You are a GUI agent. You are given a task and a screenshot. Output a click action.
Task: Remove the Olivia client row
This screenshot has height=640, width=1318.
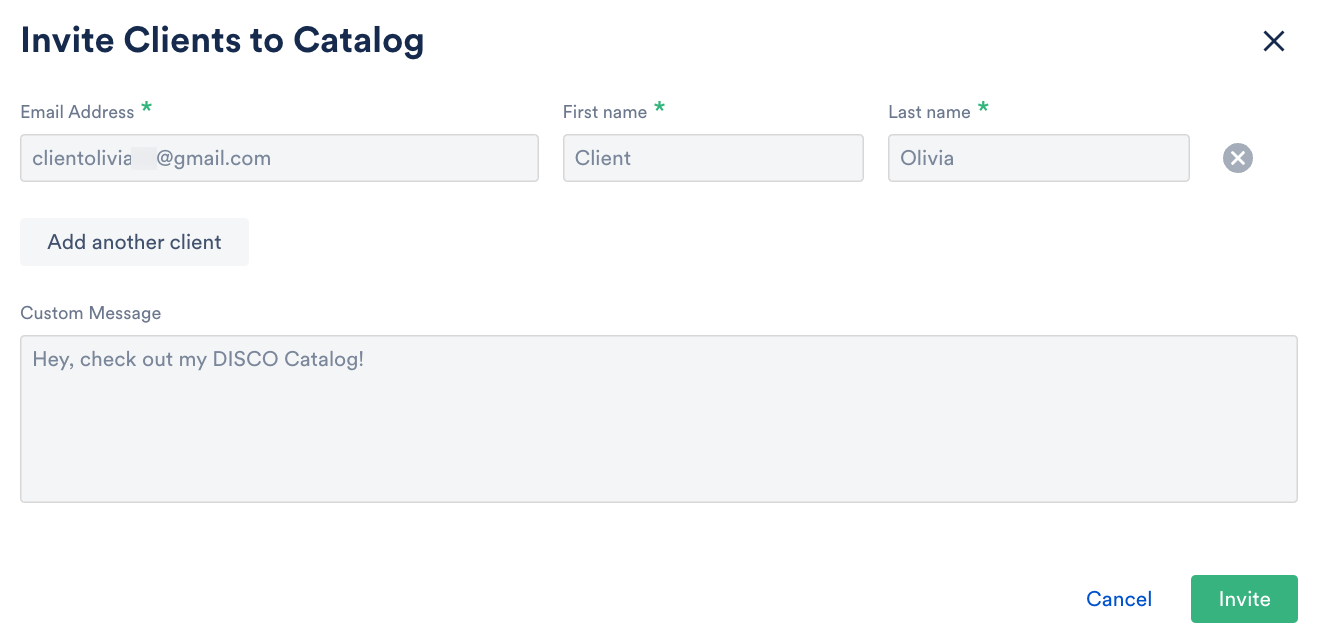1237,158
